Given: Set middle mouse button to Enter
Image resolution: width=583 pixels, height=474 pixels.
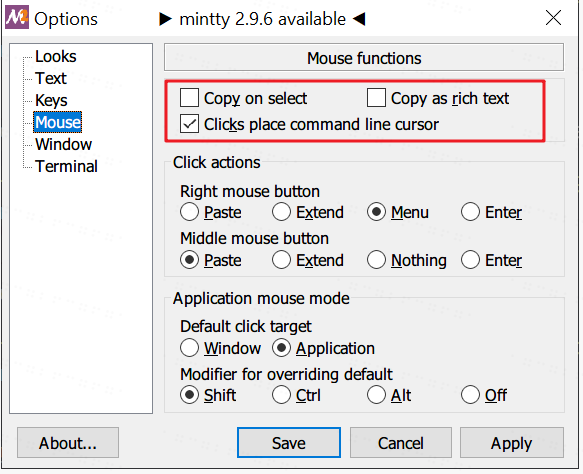Looking at the screenshot, I should 492,260.
